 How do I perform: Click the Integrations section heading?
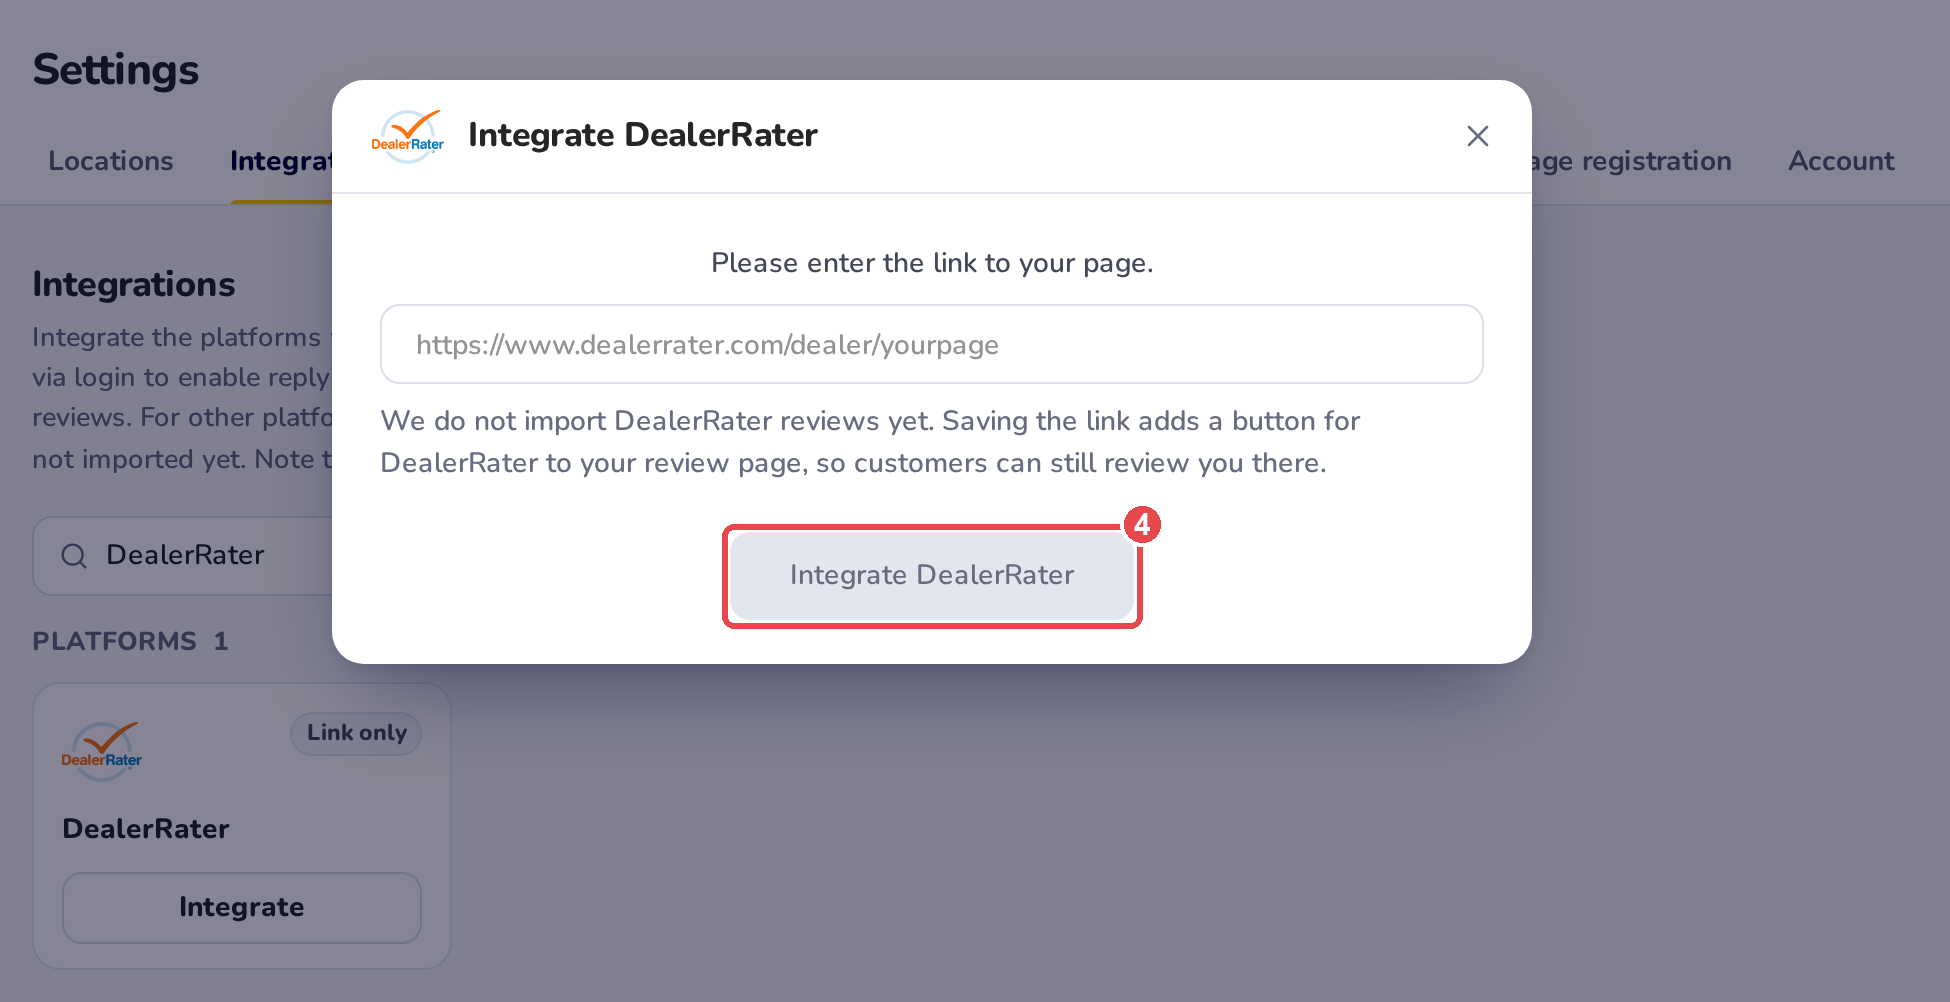(x=134, y=285)
